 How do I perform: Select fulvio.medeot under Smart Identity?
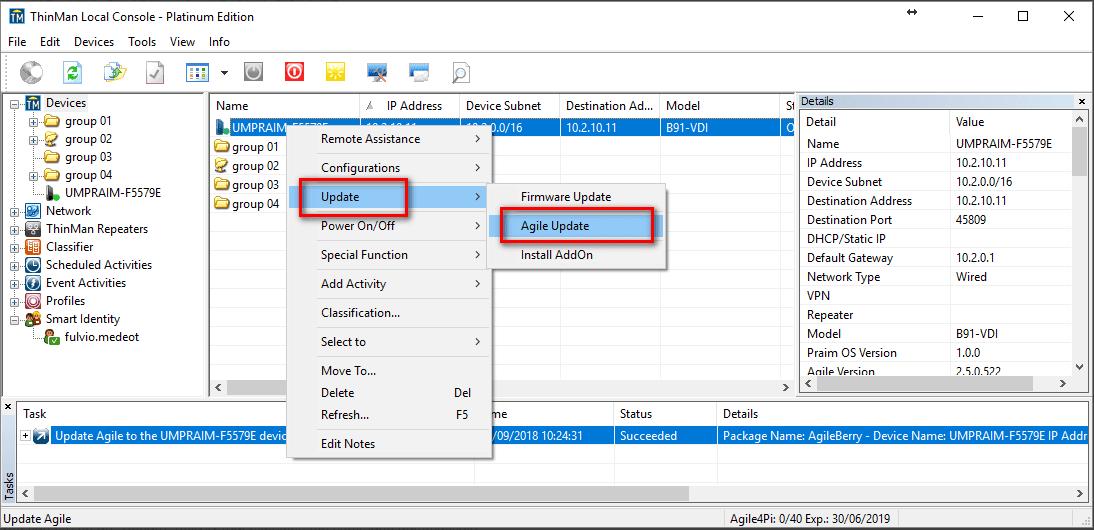(104, 337)
